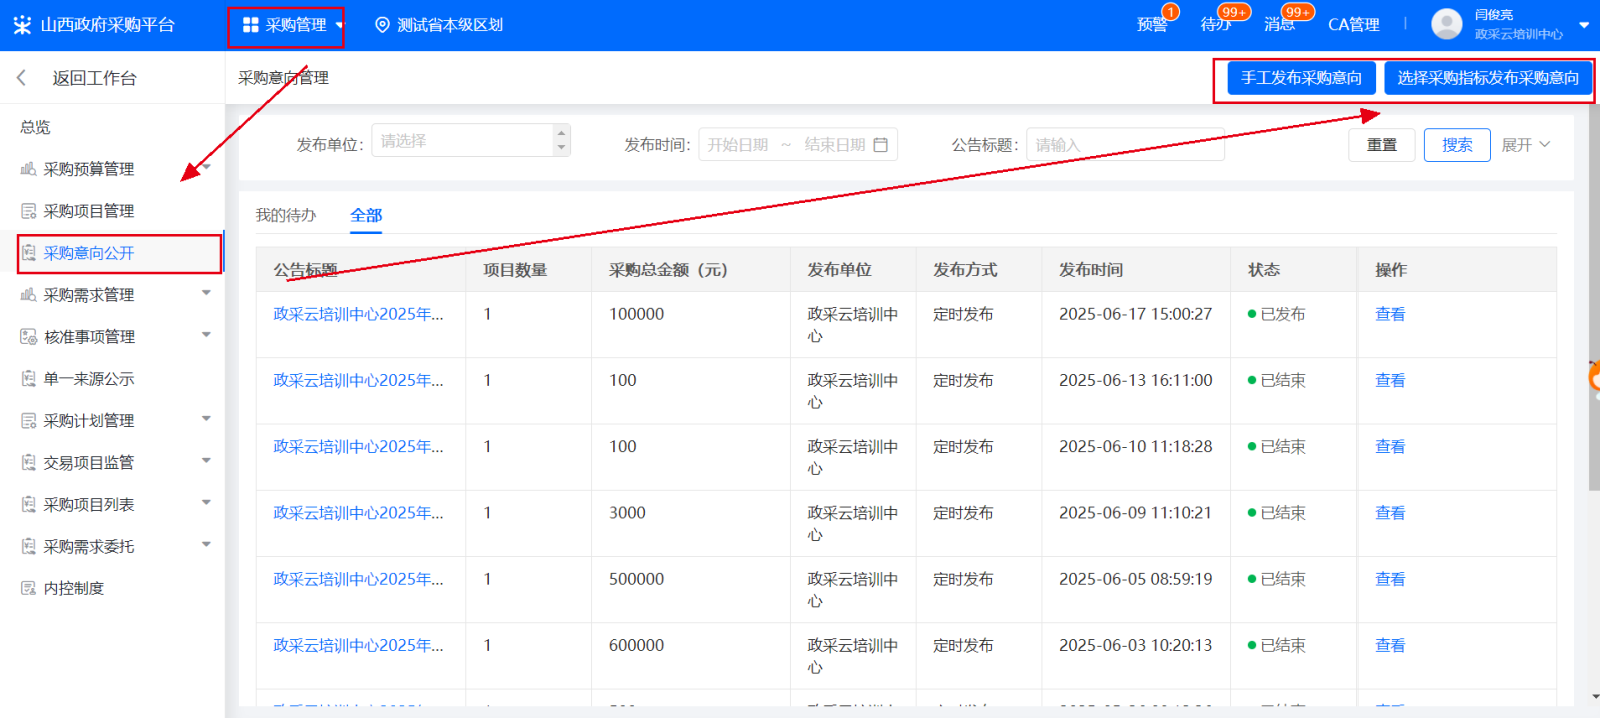Click 查看 for the 100000 amount row
1600x718 pixels.
pyautogui.click(x=1389, y=314)
